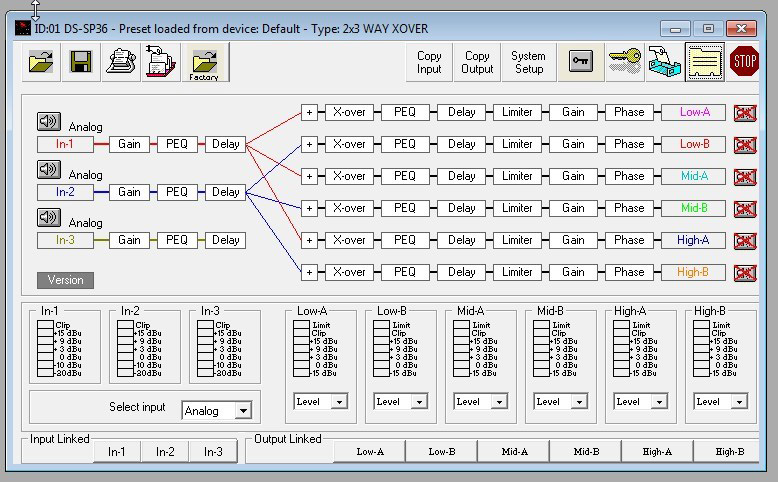This screenshot has height=482, width=778.
Task: Click the open preset folder icon
Action: tap(41, 62)
